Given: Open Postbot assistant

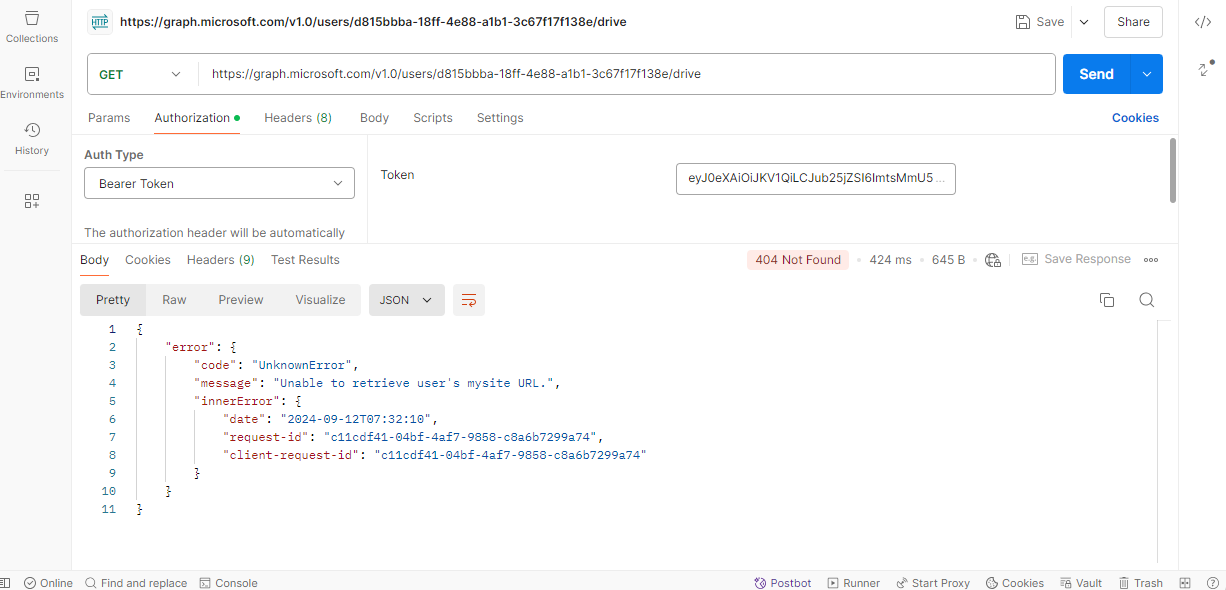Looking at the screenshot, I should pyautogui.click(x=783, y=583).
